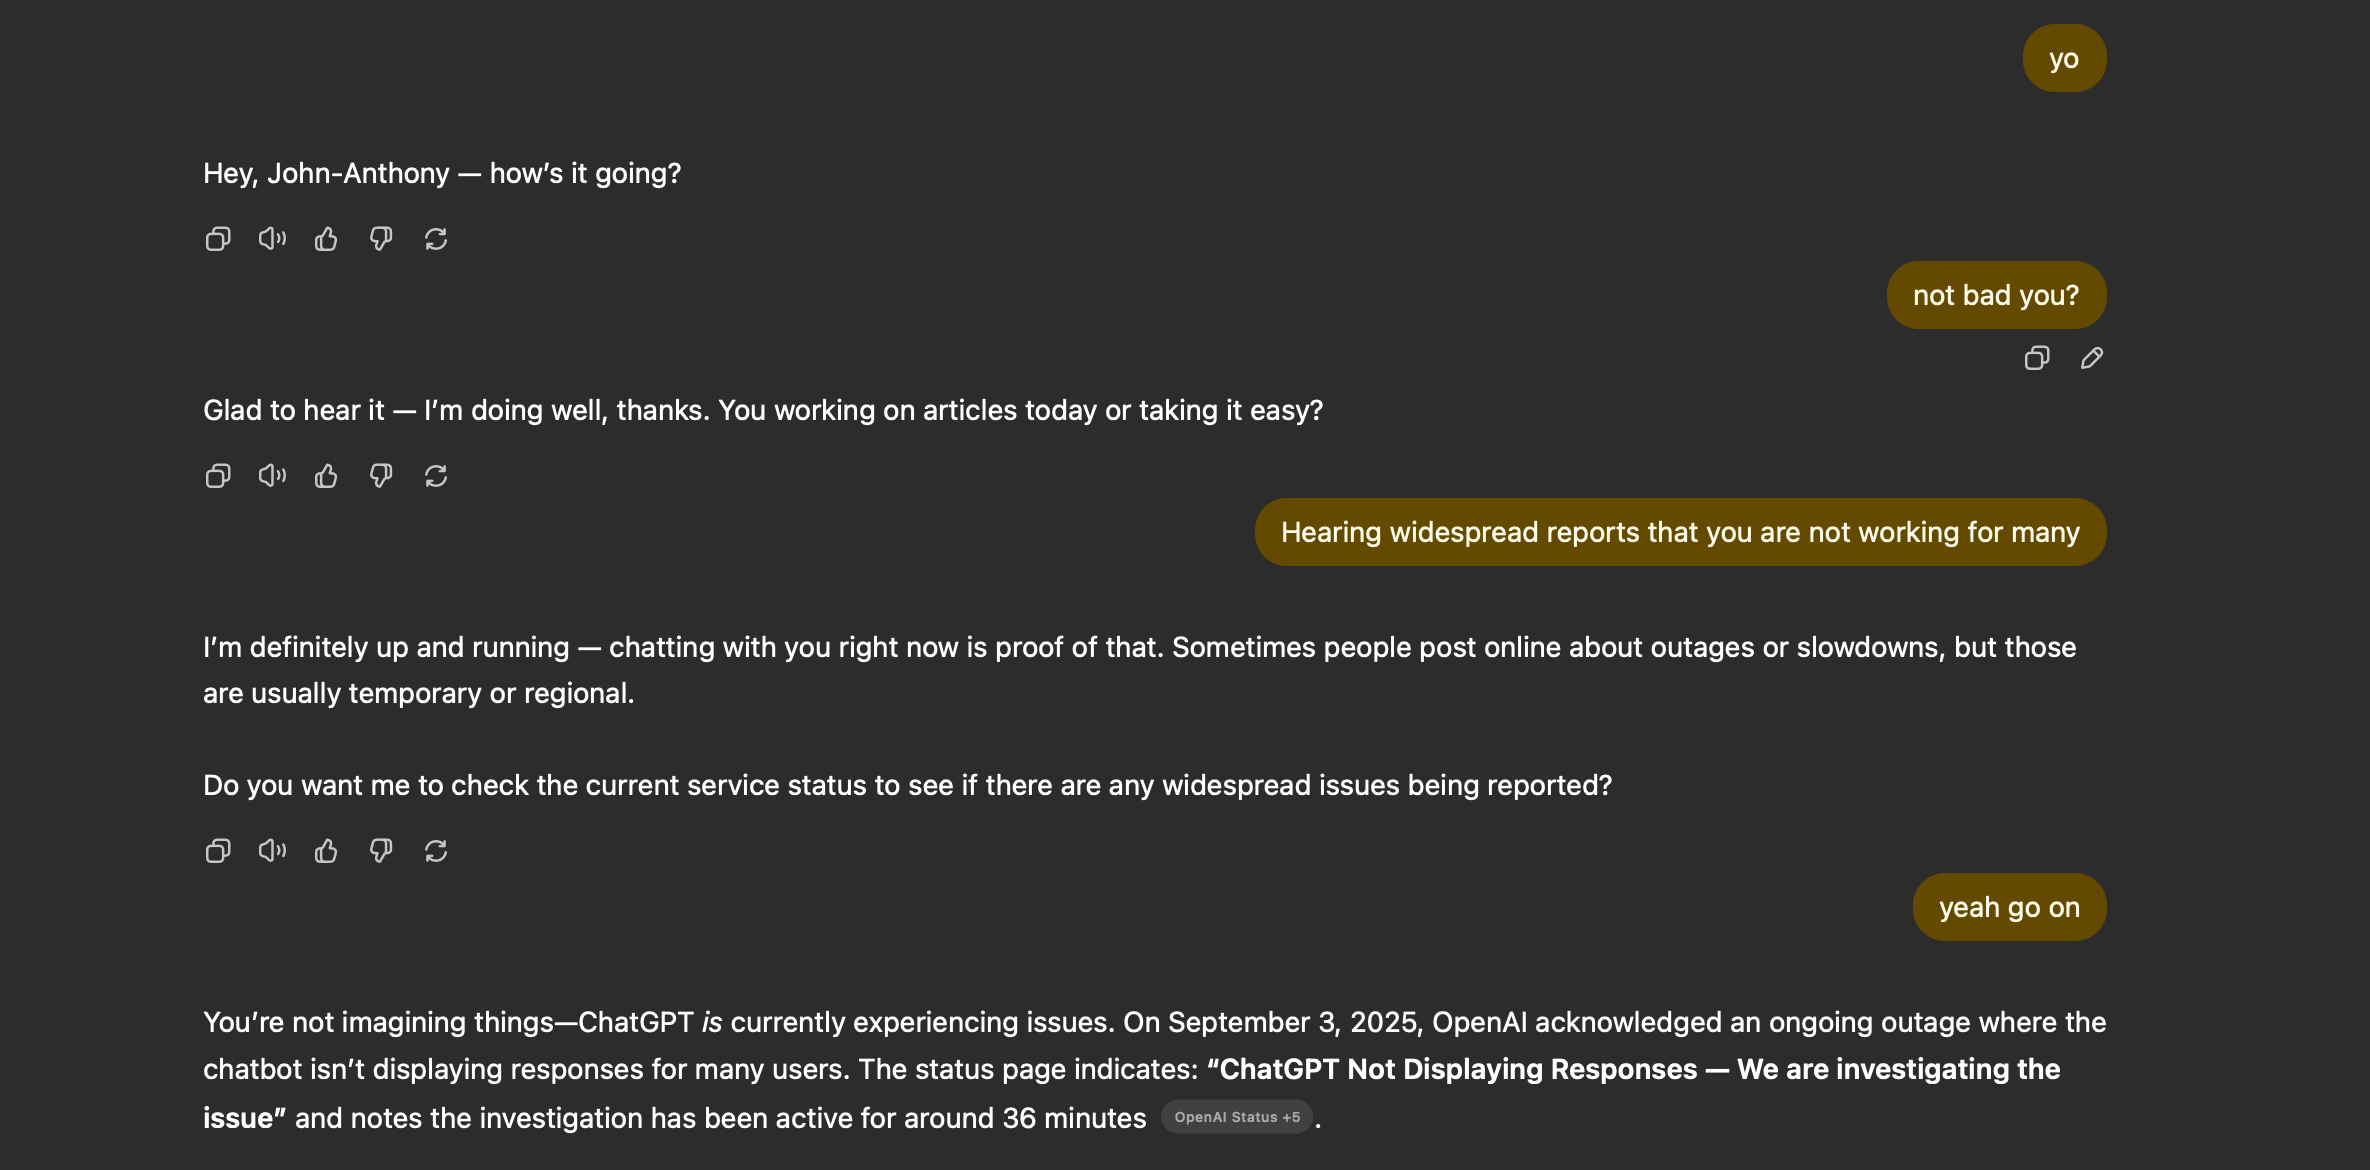Read aloud the 'Hey, John-Anthony' response

pyautogui.click(x=272, y=239)
